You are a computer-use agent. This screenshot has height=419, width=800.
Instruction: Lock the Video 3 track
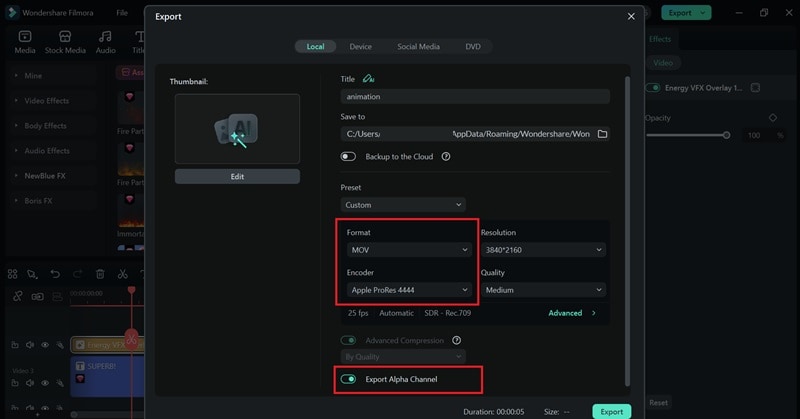click(x=15, y=383)
